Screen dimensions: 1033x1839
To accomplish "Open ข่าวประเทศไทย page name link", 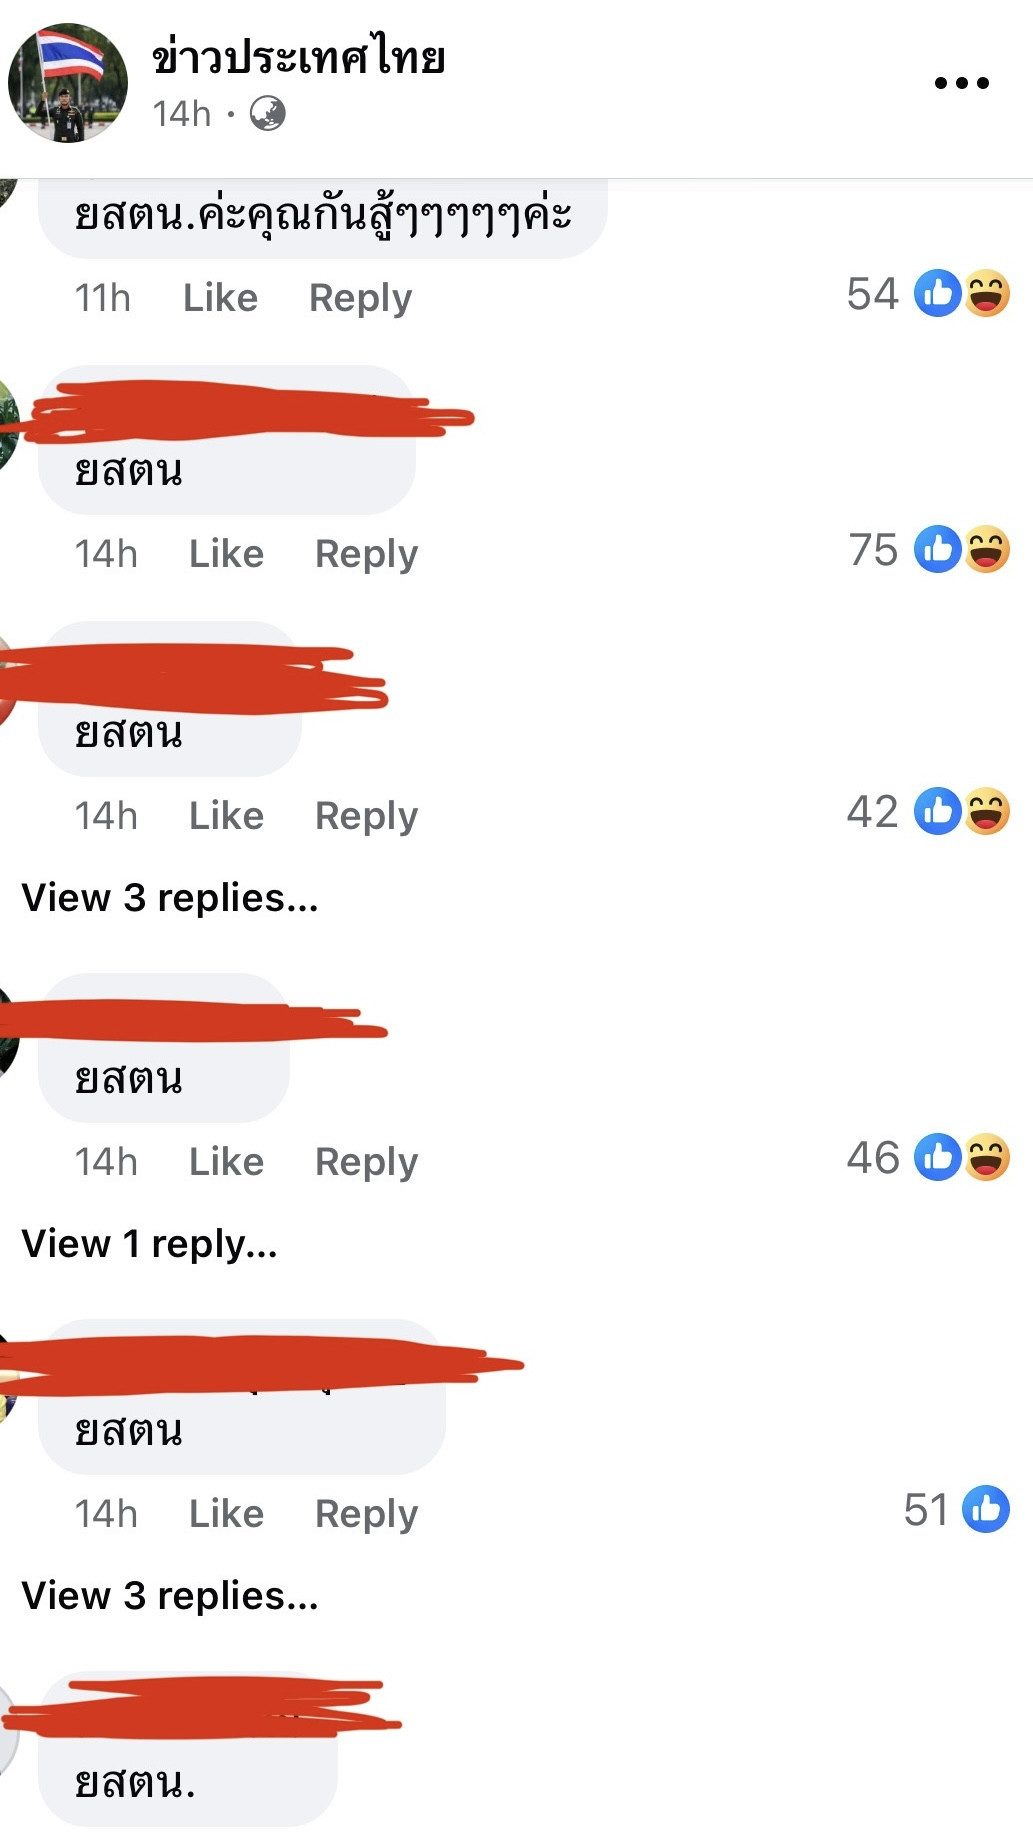I will pos(298,57).
